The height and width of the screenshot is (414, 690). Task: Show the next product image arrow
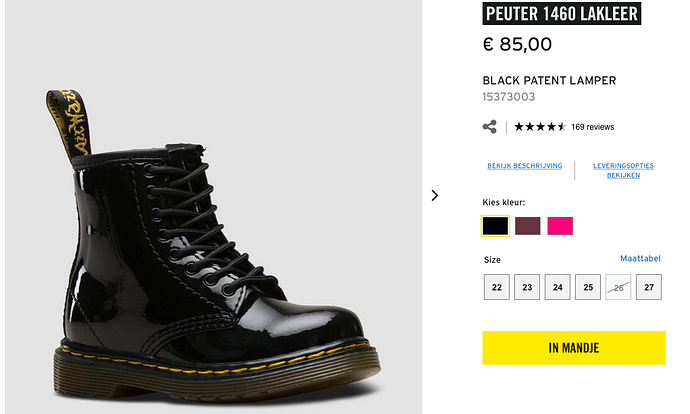435,195
